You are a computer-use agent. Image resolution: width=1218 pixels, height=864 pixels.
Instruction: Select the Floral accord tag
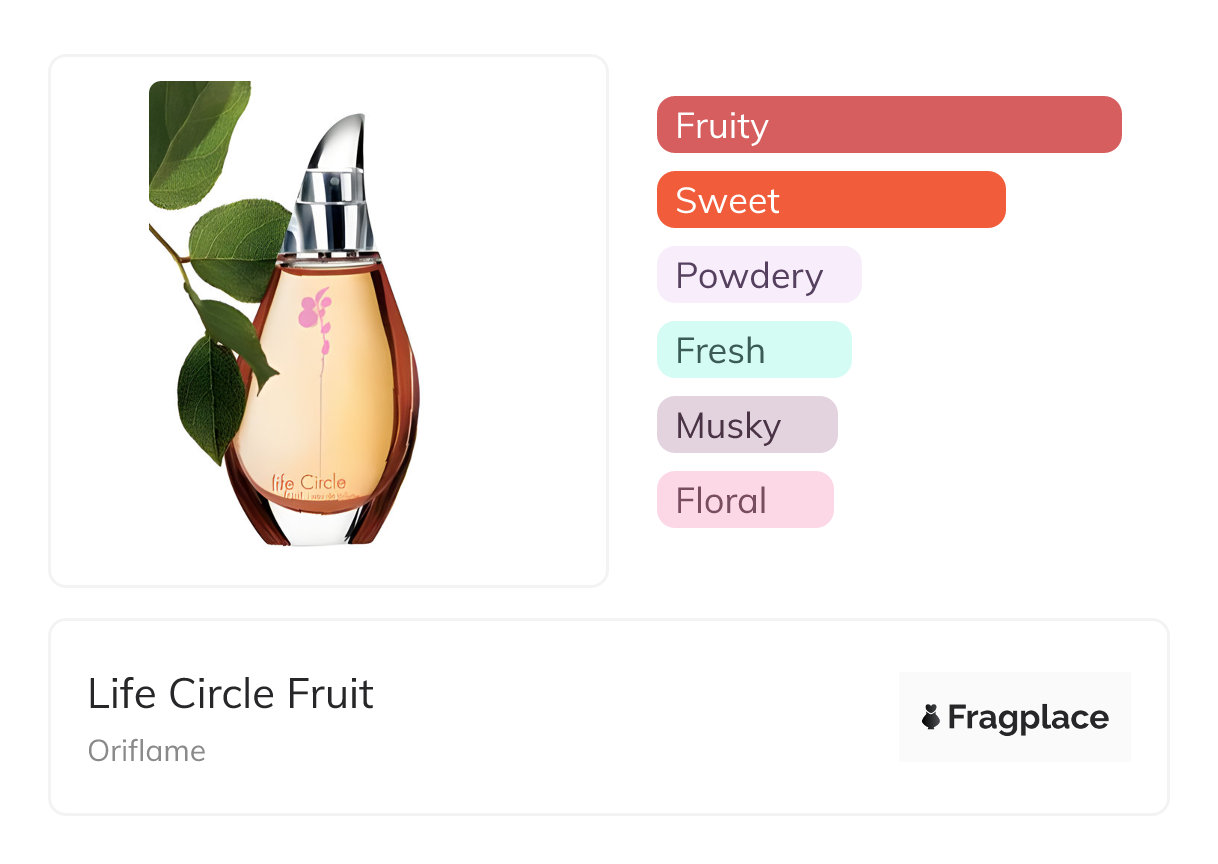point(745,500)
